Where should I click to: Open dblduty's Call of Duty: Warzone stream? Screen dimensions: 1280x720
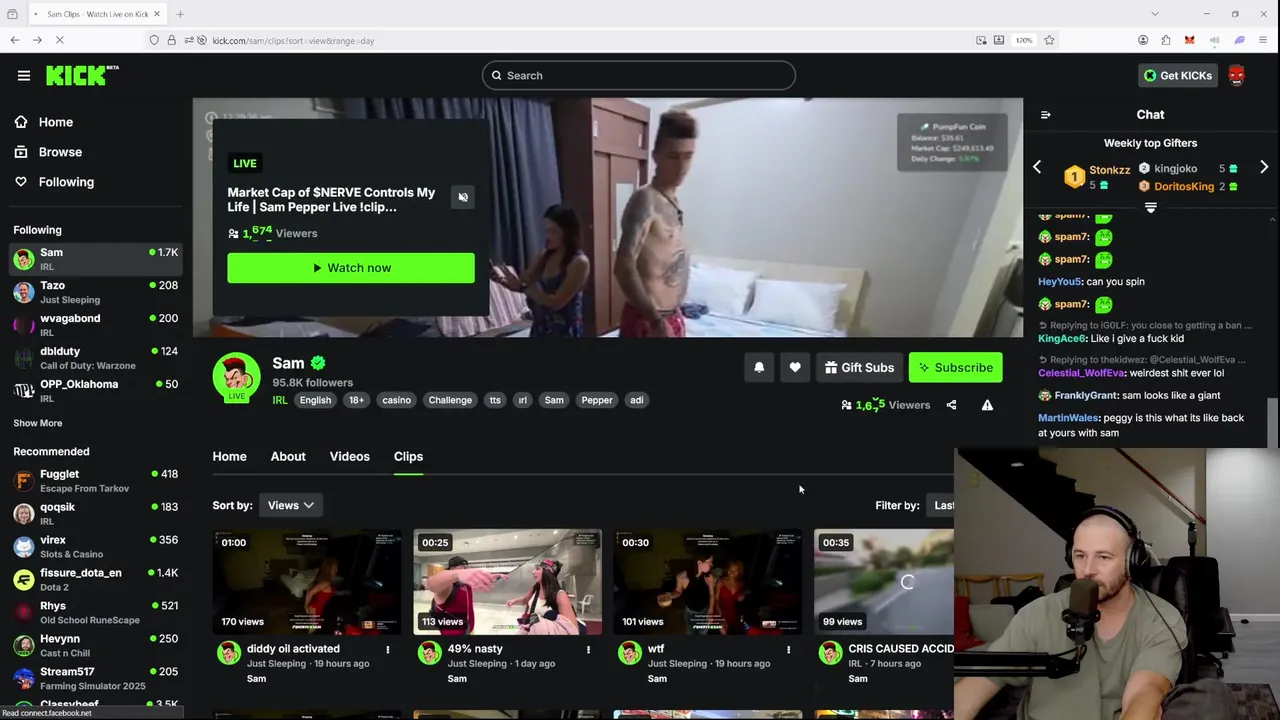point(95,358)
